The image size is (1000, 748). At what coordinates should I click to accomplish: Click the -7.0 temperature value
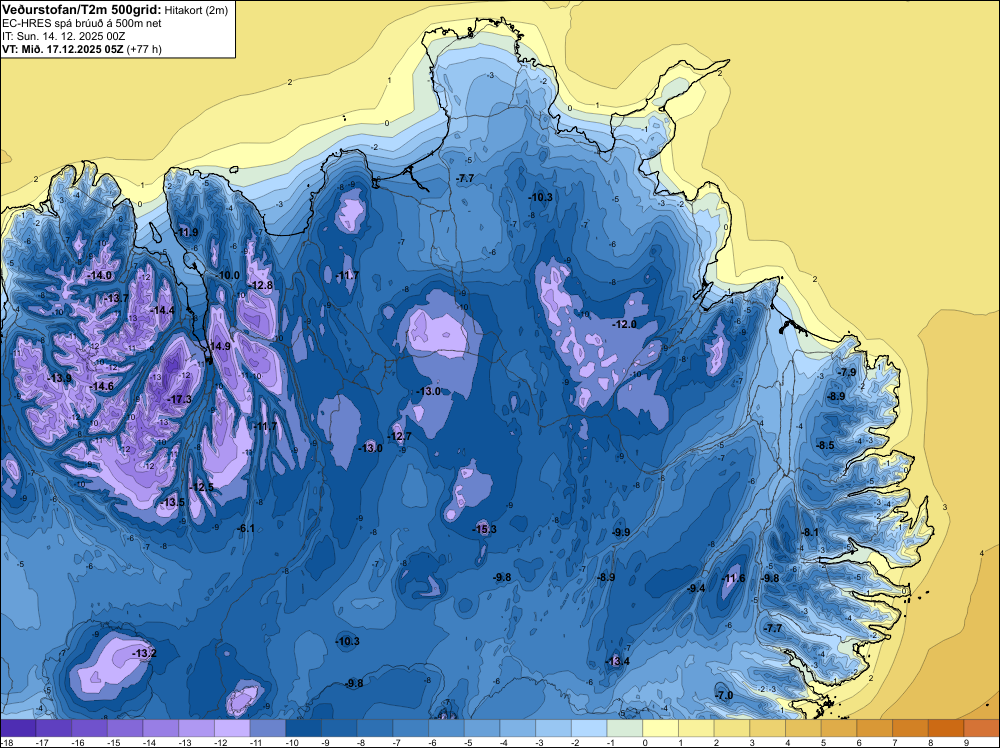click(724, 696)
